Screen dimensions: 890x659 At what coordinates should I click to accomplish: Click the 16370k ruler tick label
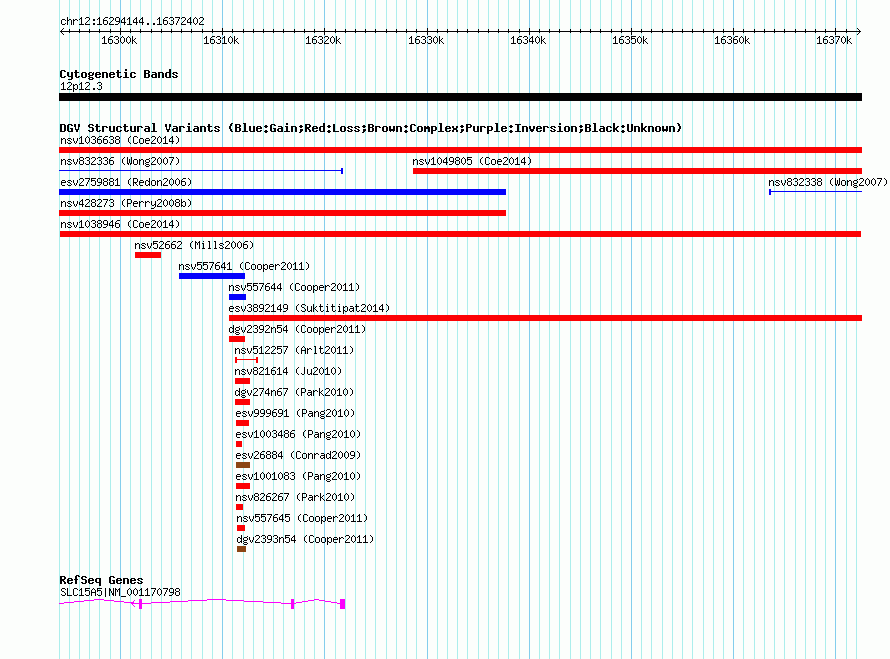[x=834, y=40]
